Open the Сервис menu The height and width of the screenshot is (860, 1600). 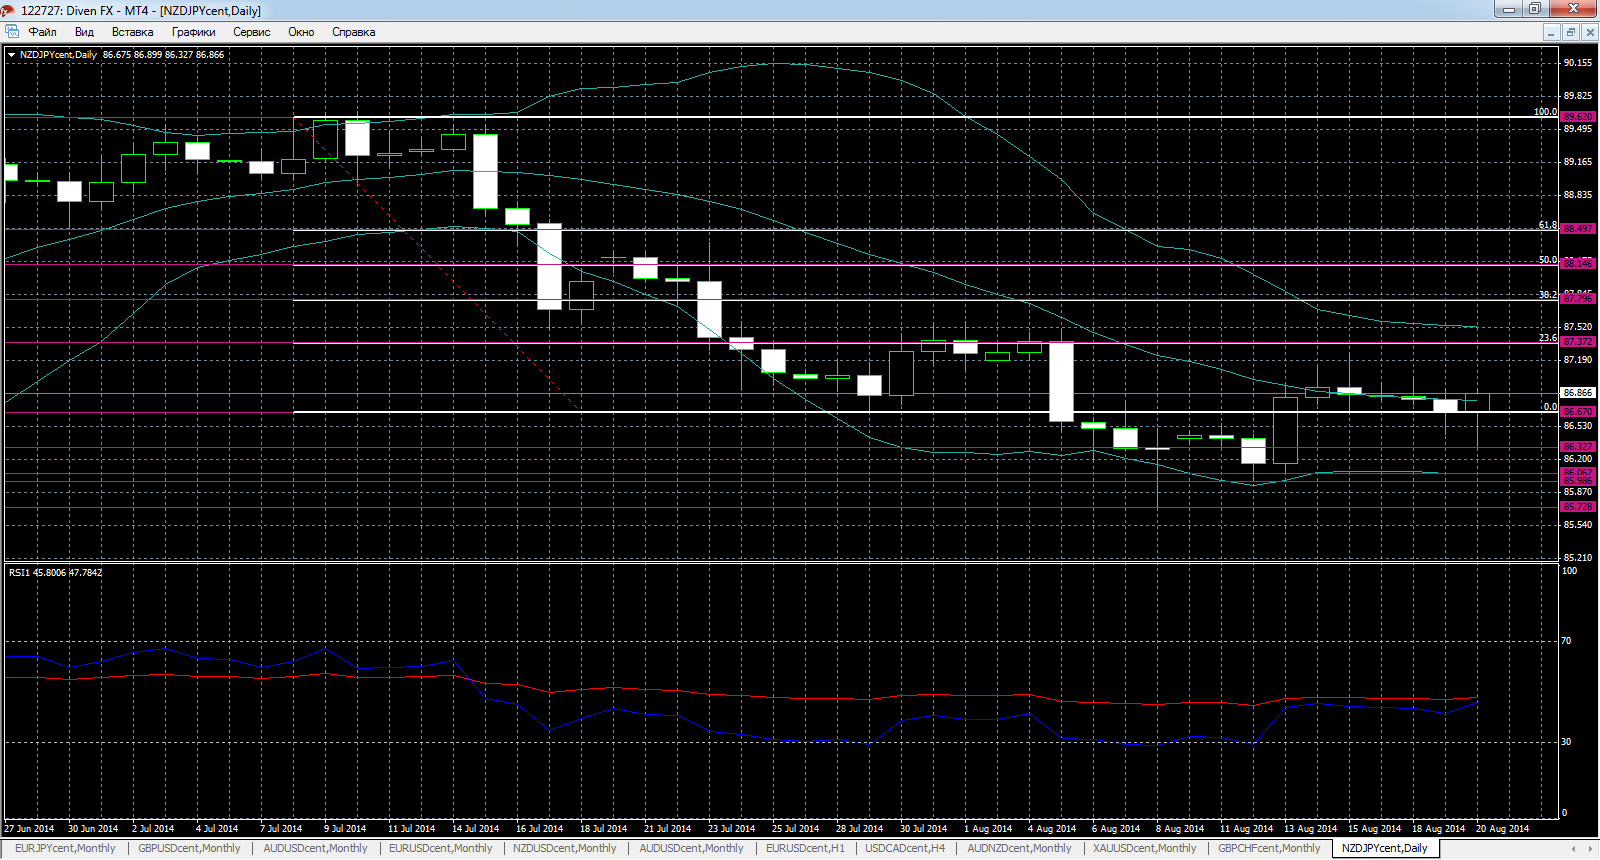coord(251,32)
